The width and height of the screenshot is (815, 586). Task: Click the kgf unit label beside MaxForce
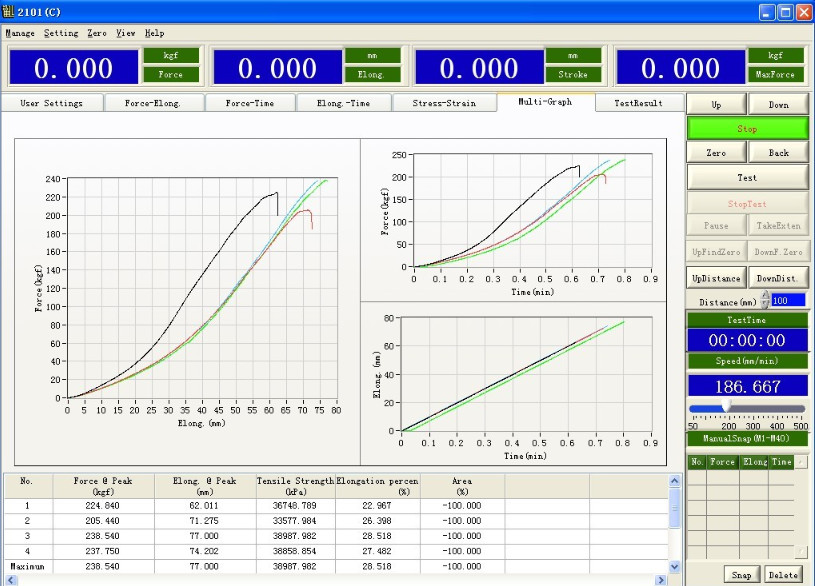click(775, 55)
